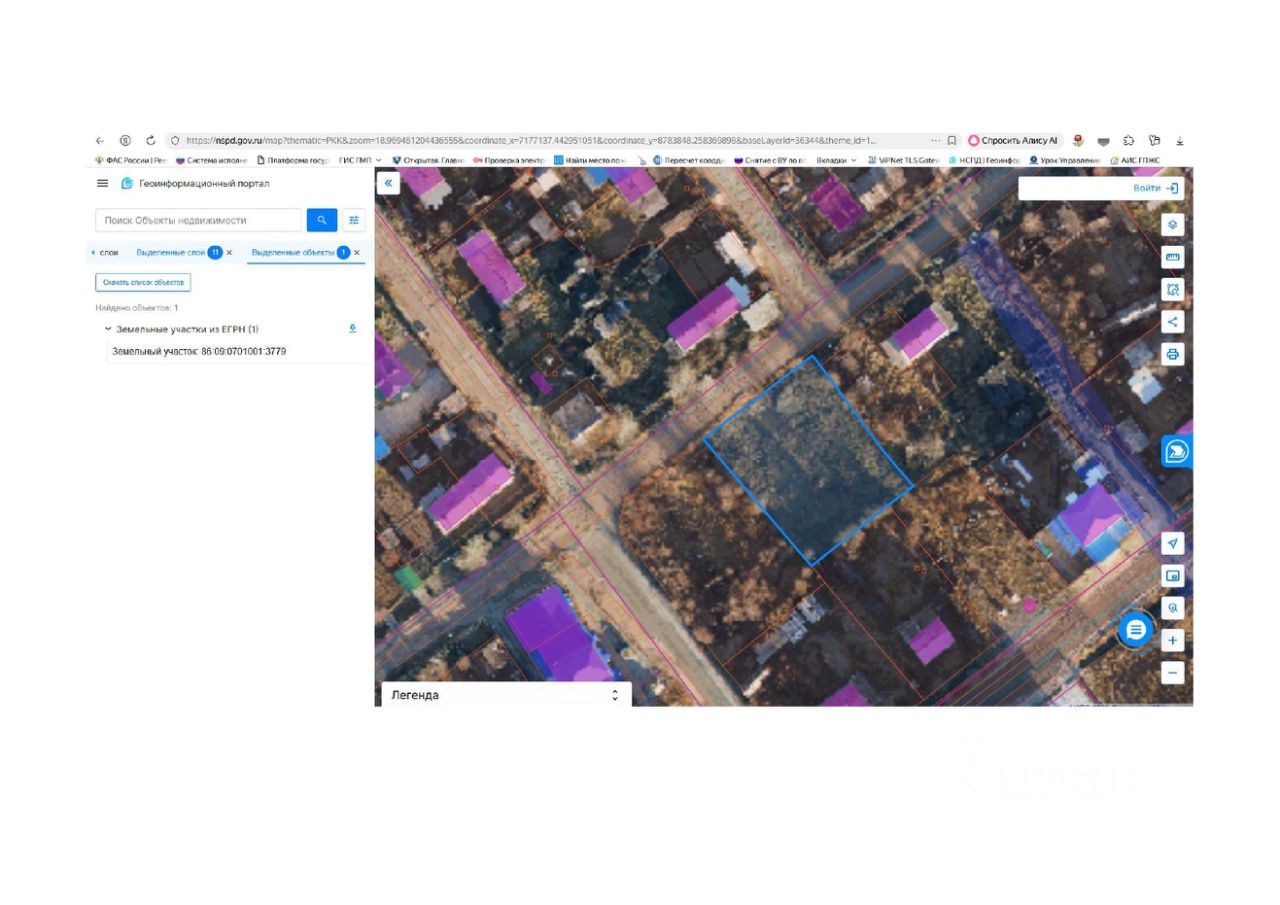1280x905 pixels.
Task: Go to the Слои tab
Action: click(x=109, y=253)
